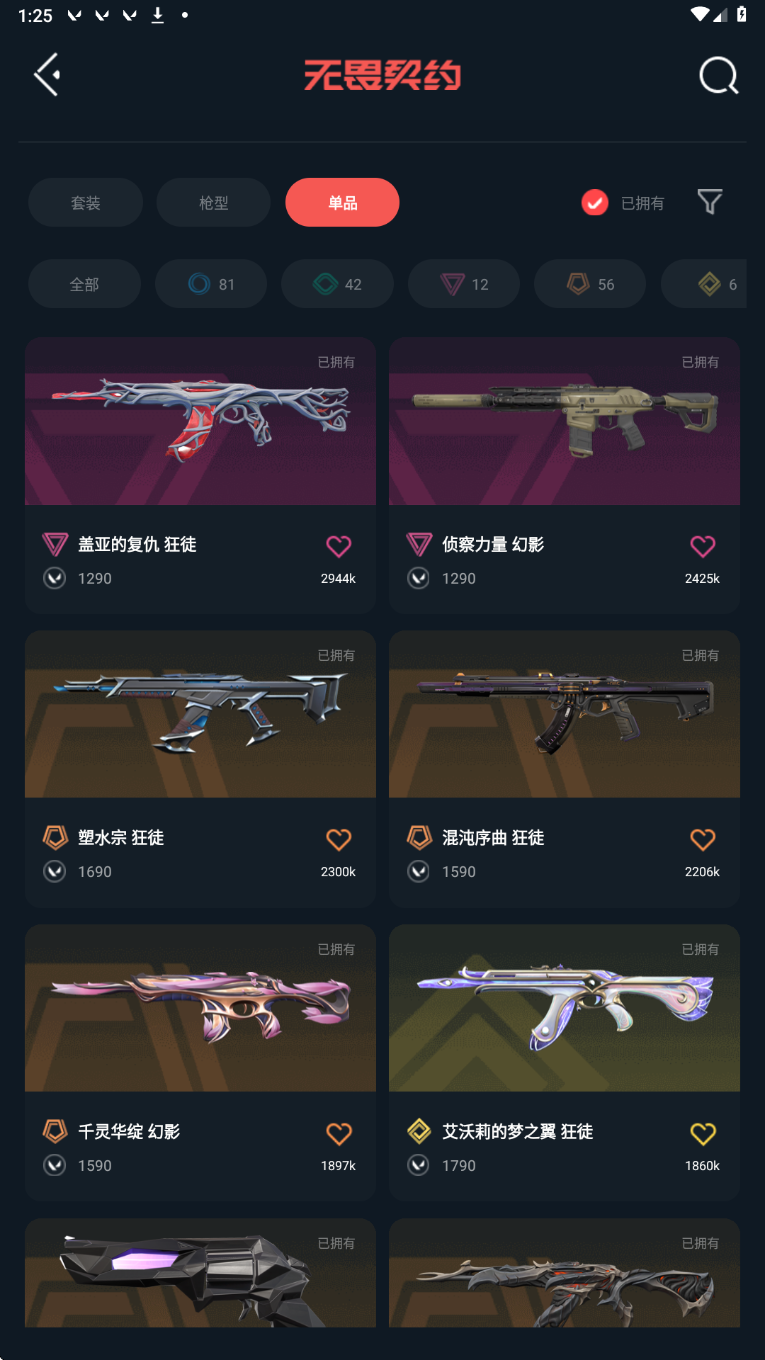Select the 单品 tab

coord(342,203)
